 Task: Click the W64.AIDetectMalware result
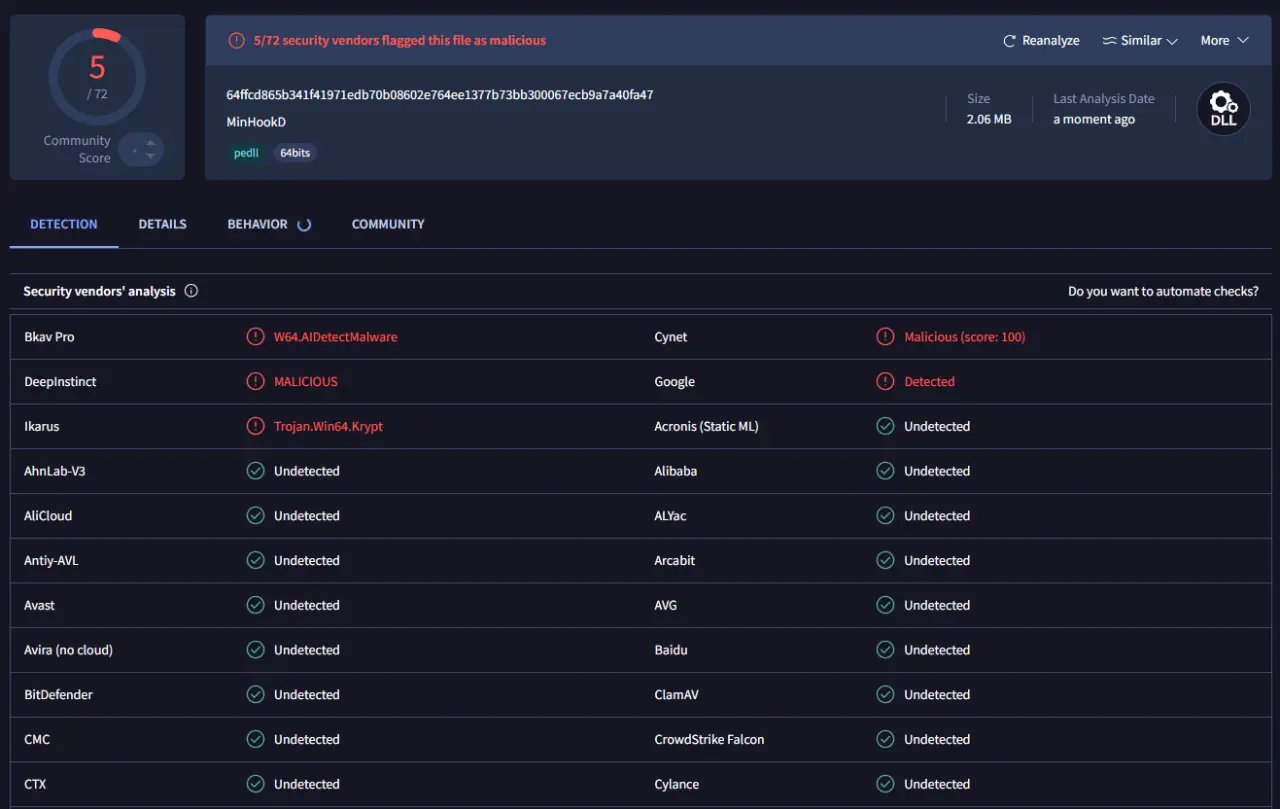click(x=336, y=337)
